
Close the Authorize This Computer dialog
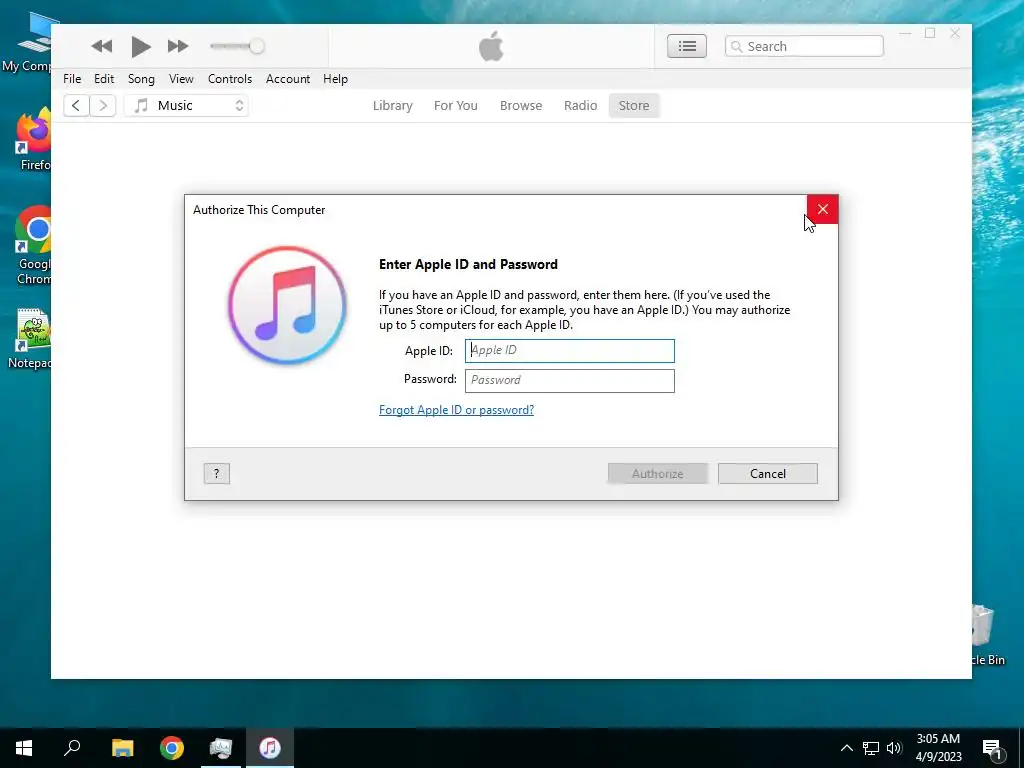823,209
